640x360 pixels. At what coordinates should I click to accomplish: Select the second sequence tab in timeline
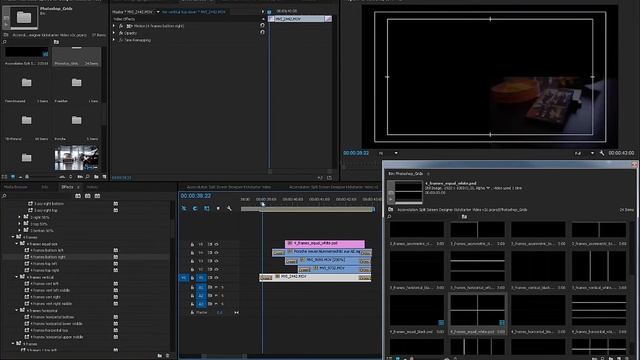coord(333,187)
